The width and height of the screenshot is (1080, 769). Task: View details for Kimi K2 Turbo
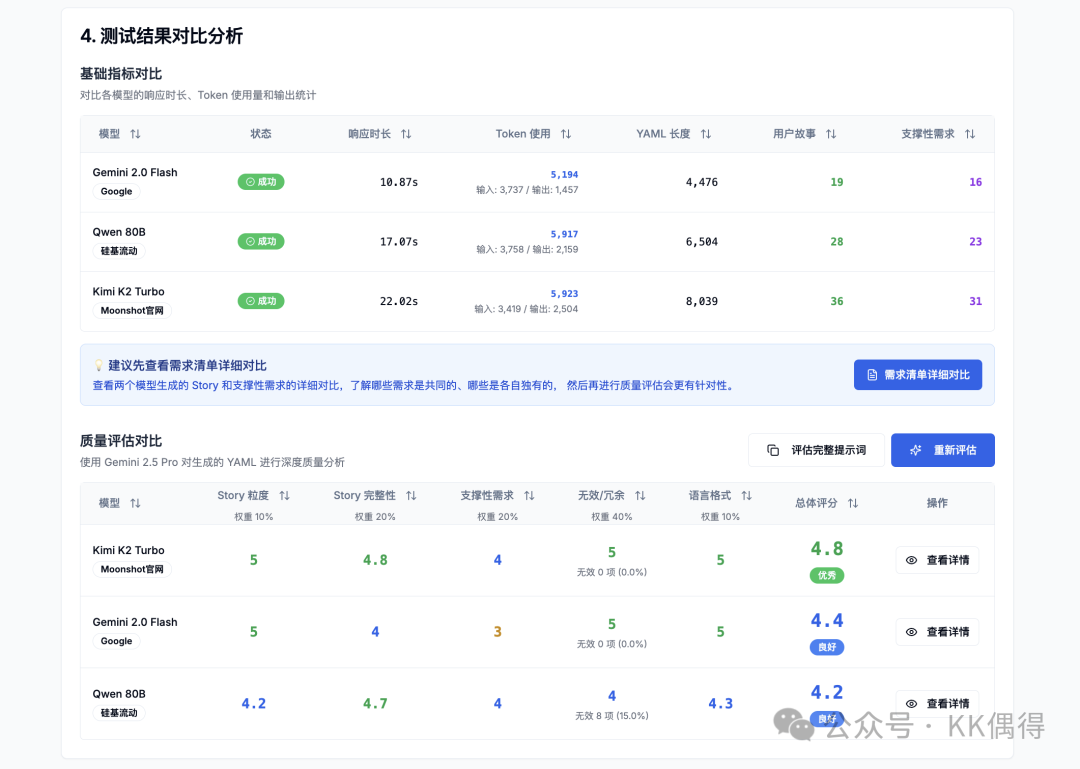937,561
